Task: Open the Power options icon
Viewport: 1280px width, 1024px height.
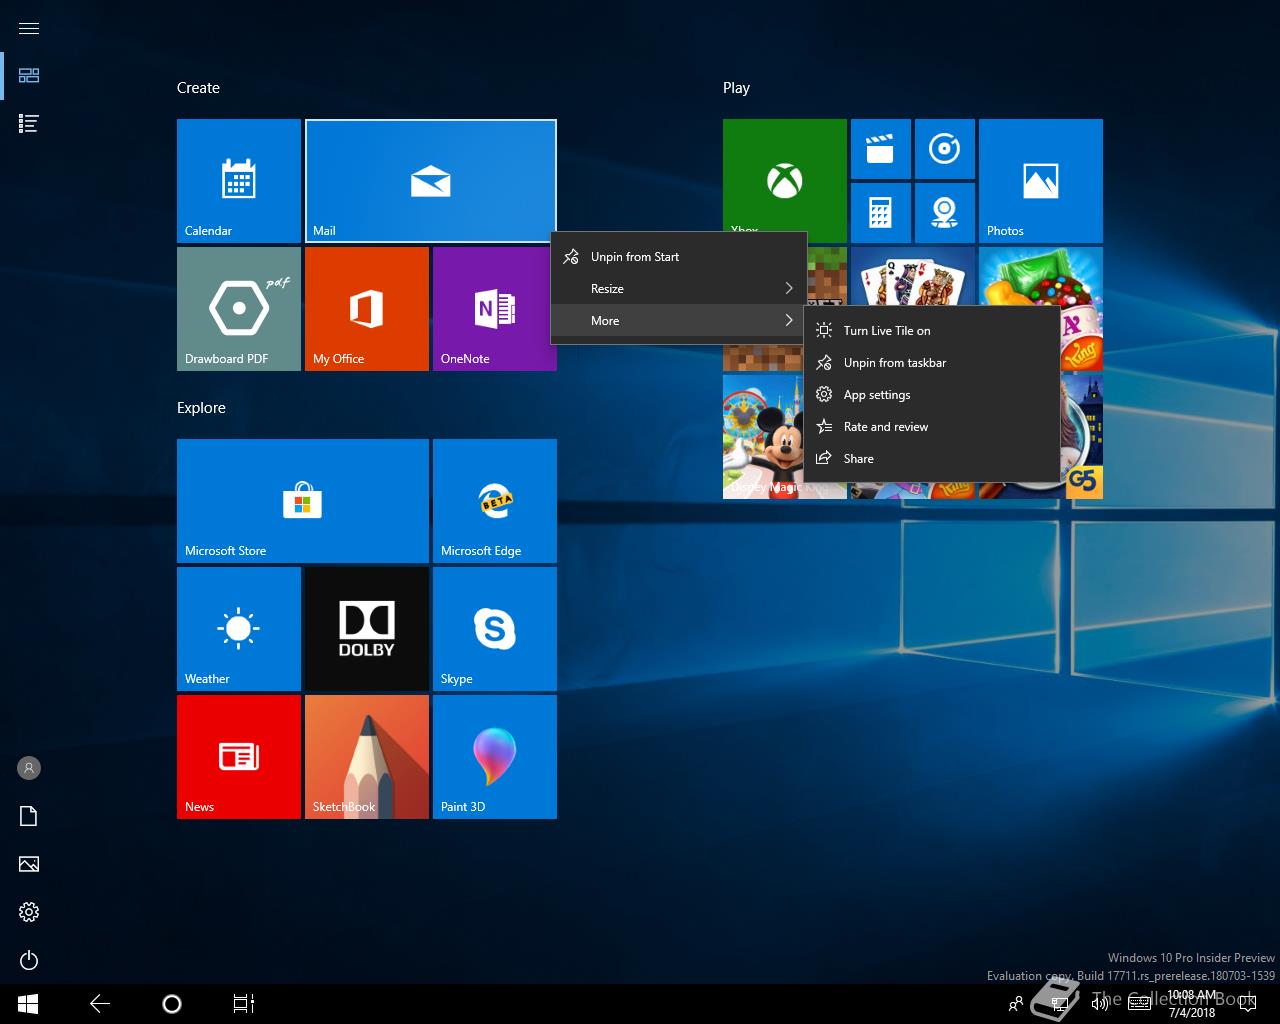Action: [29, 960]
